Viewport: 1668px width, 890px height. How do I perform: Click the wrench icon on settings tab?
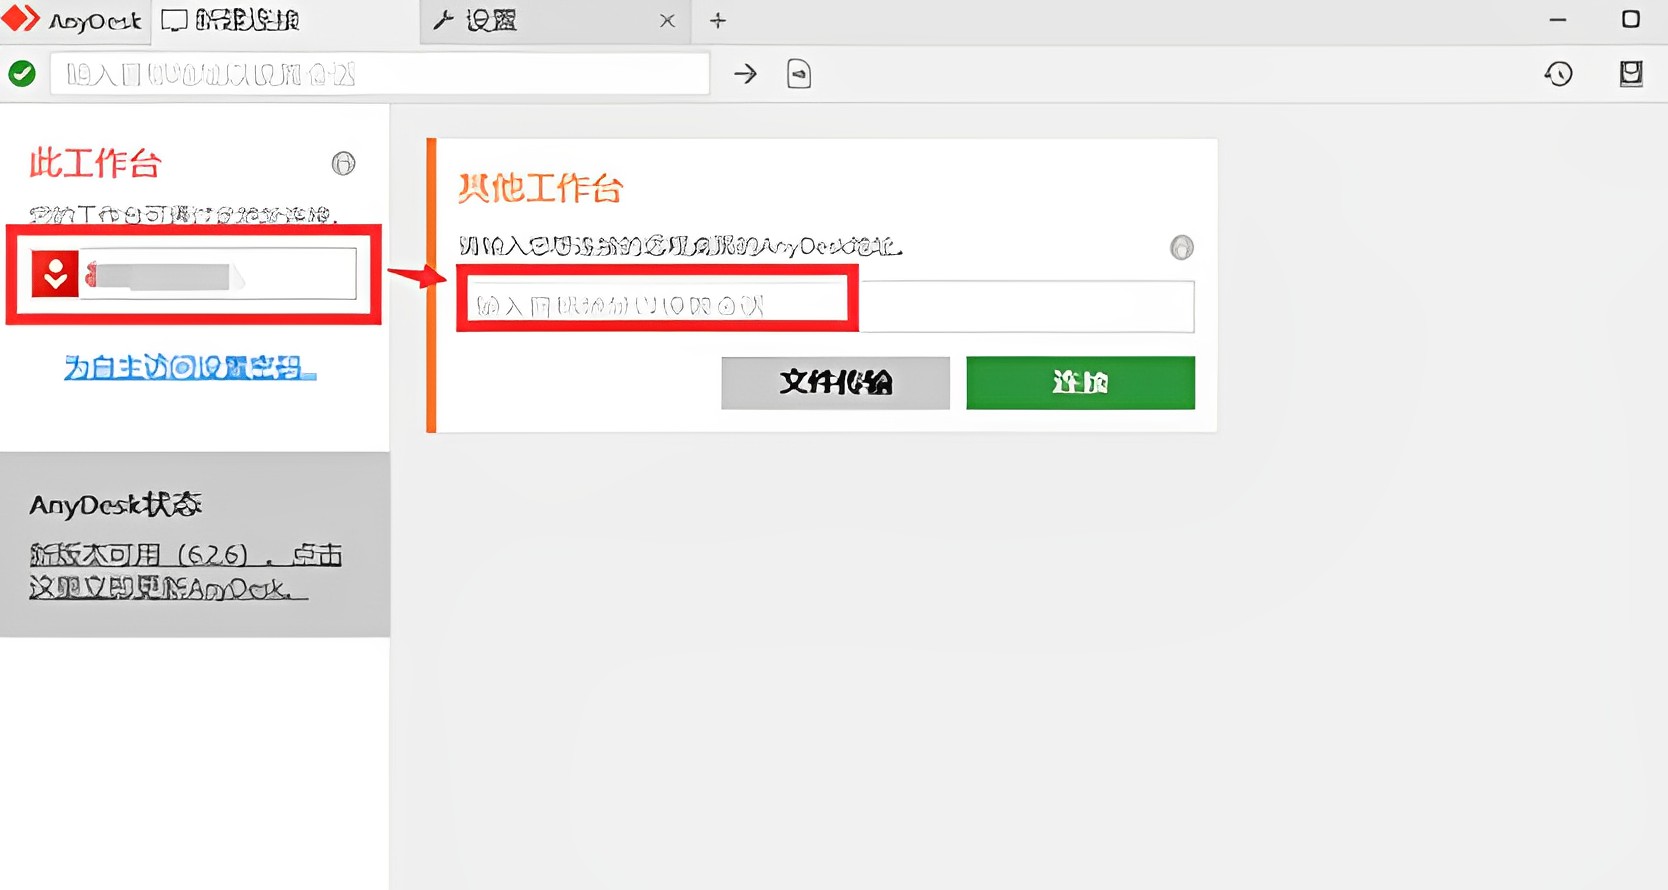point(443,20)
